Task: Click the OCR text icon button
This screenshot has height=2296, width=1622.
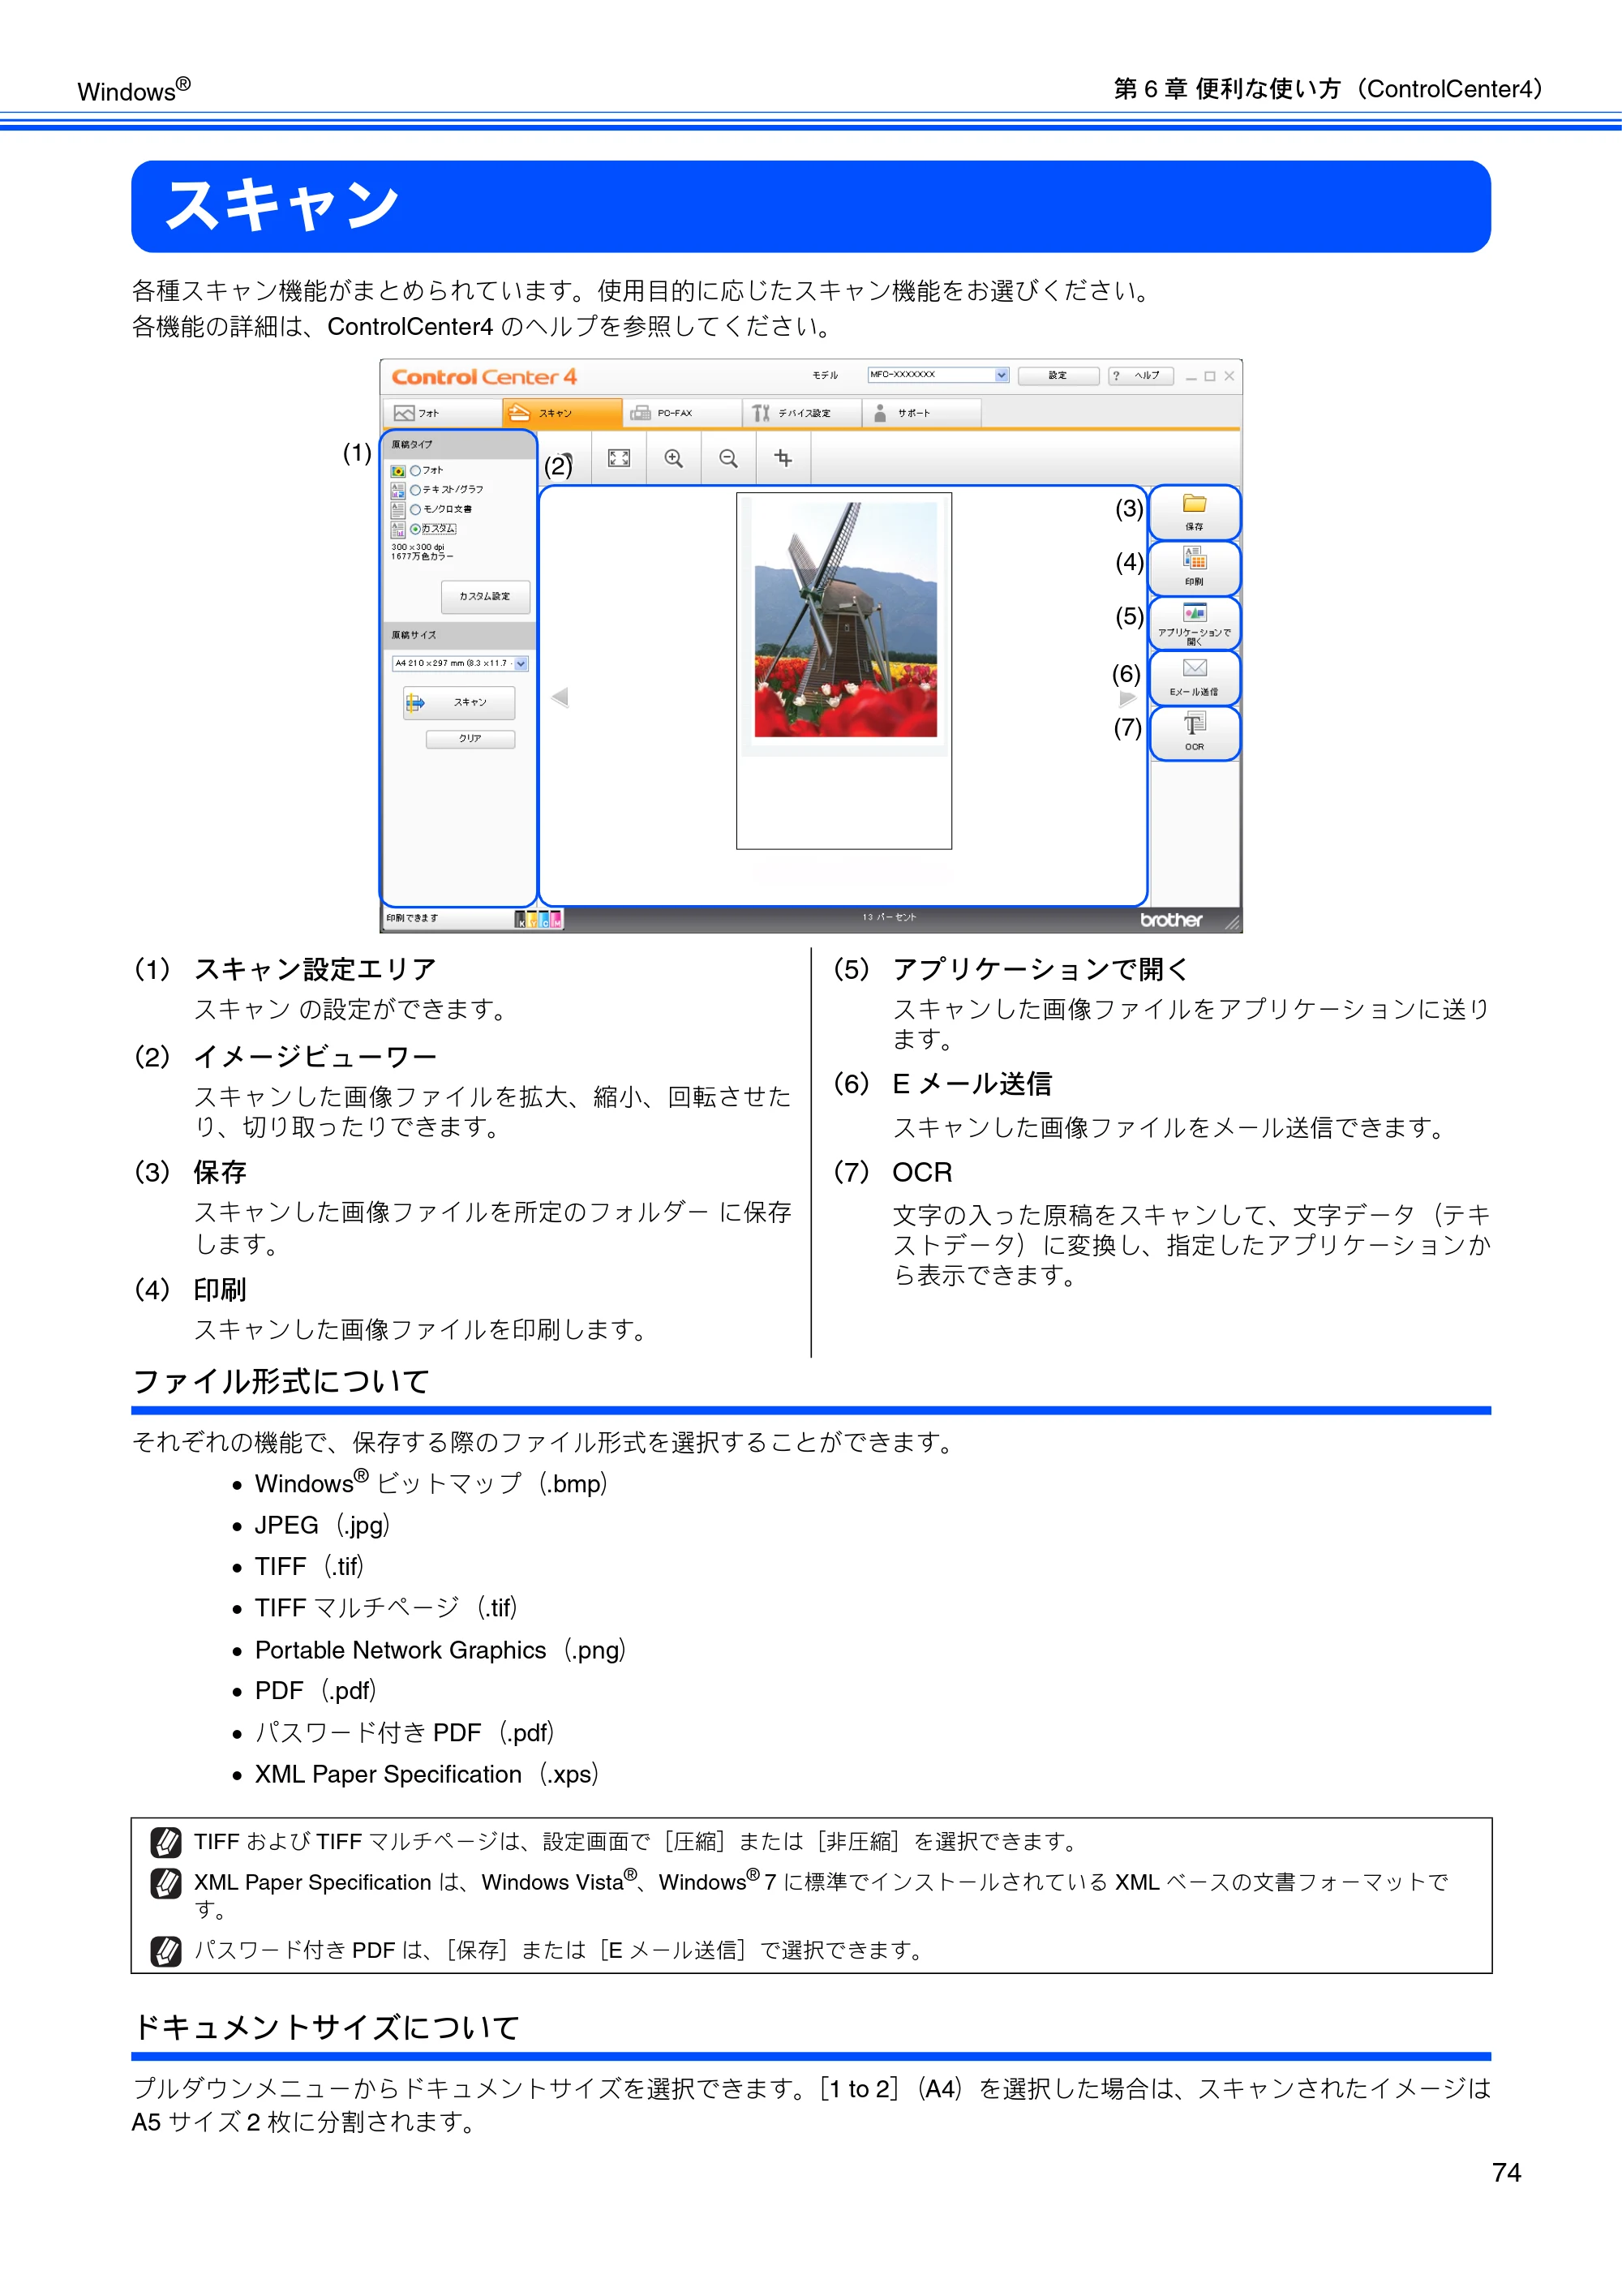Action: [1194, 732]
